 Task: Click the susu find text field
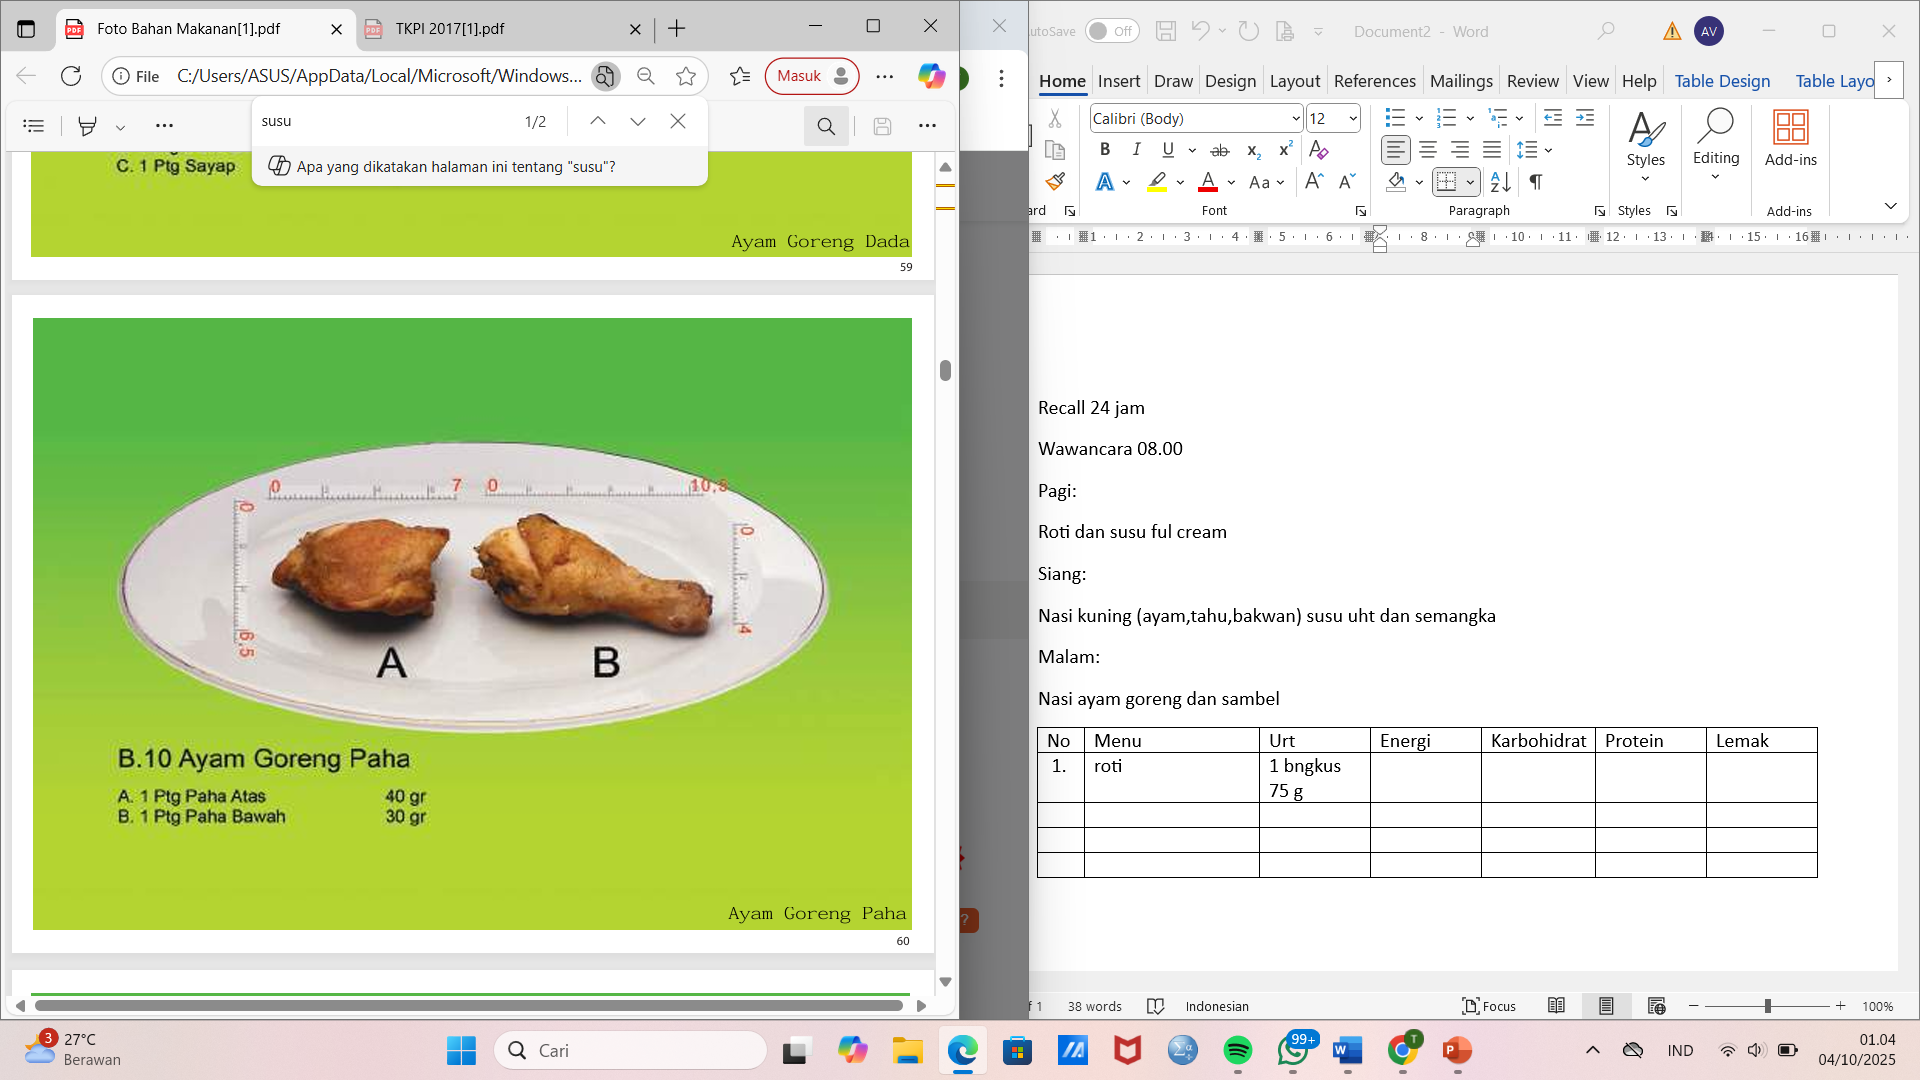click(385, 121)
